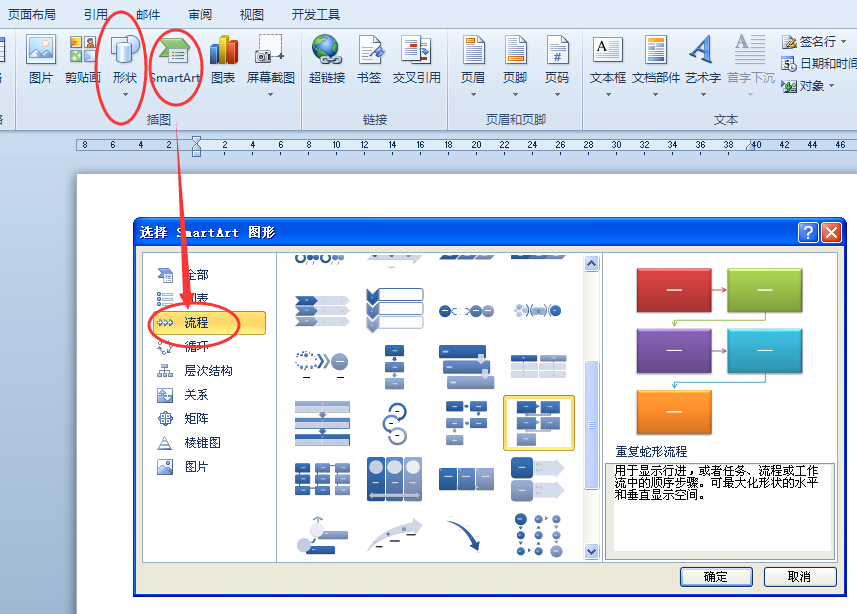Viewport: 857px width, 614px height.
Task: Switch to the References (引用) tab
Action: (96, 15)
